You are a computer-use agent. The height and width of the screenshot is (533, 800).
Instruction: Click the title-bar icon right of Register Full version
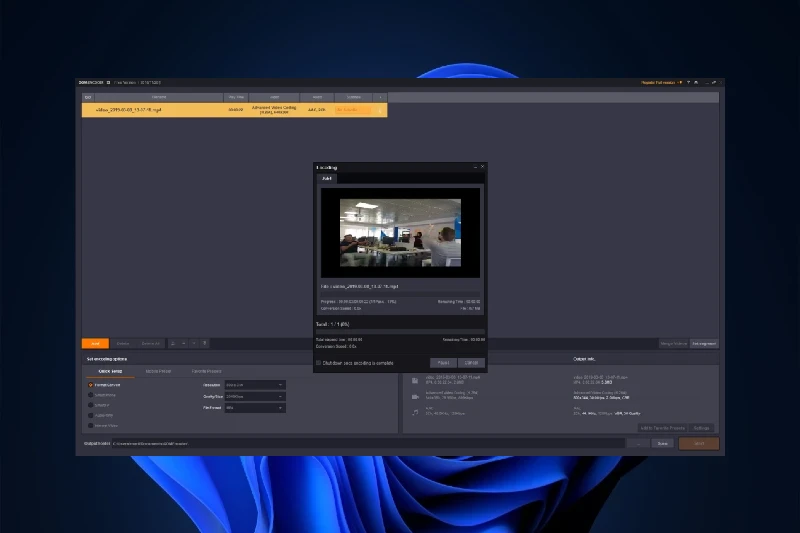pos(688,82)
